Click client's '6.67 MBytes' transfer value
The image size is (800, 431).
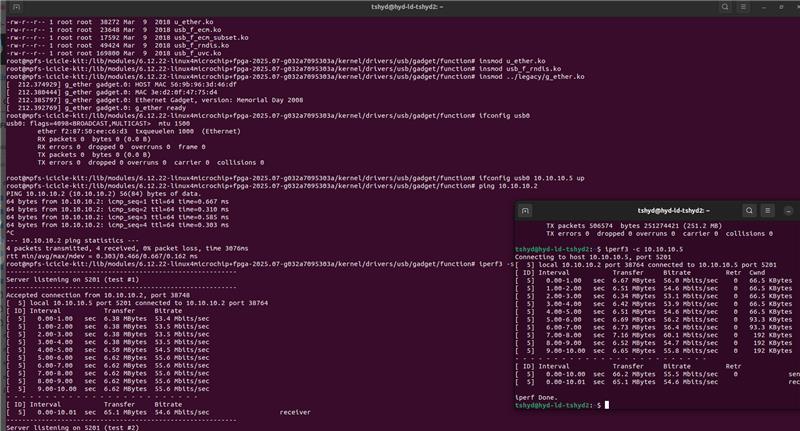click(634, 281)
